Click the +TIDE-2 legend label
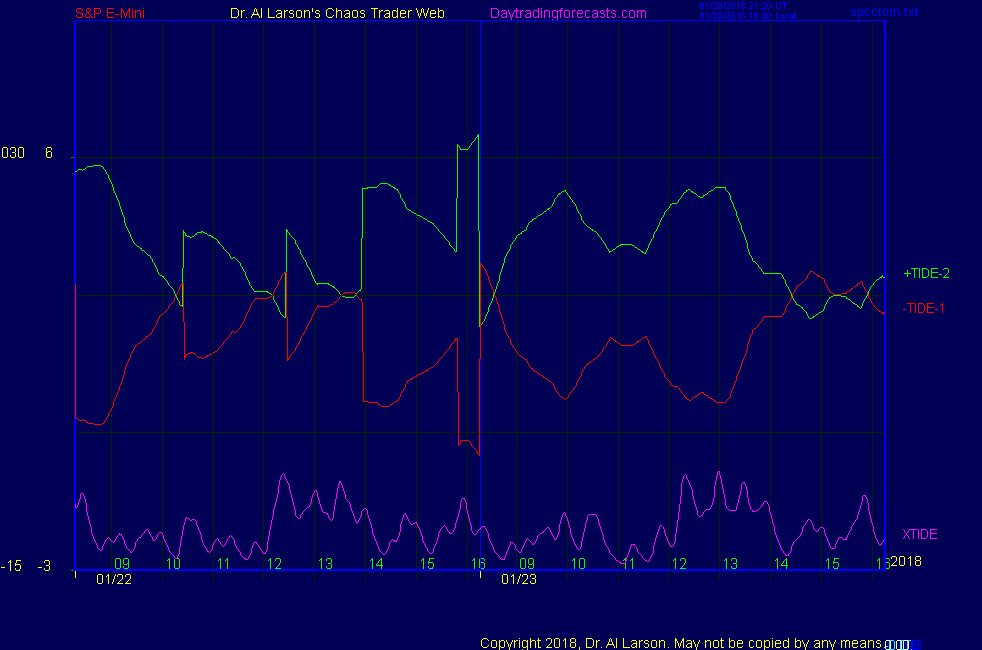The height and width of the screenshot is (650, 982). 926,273
